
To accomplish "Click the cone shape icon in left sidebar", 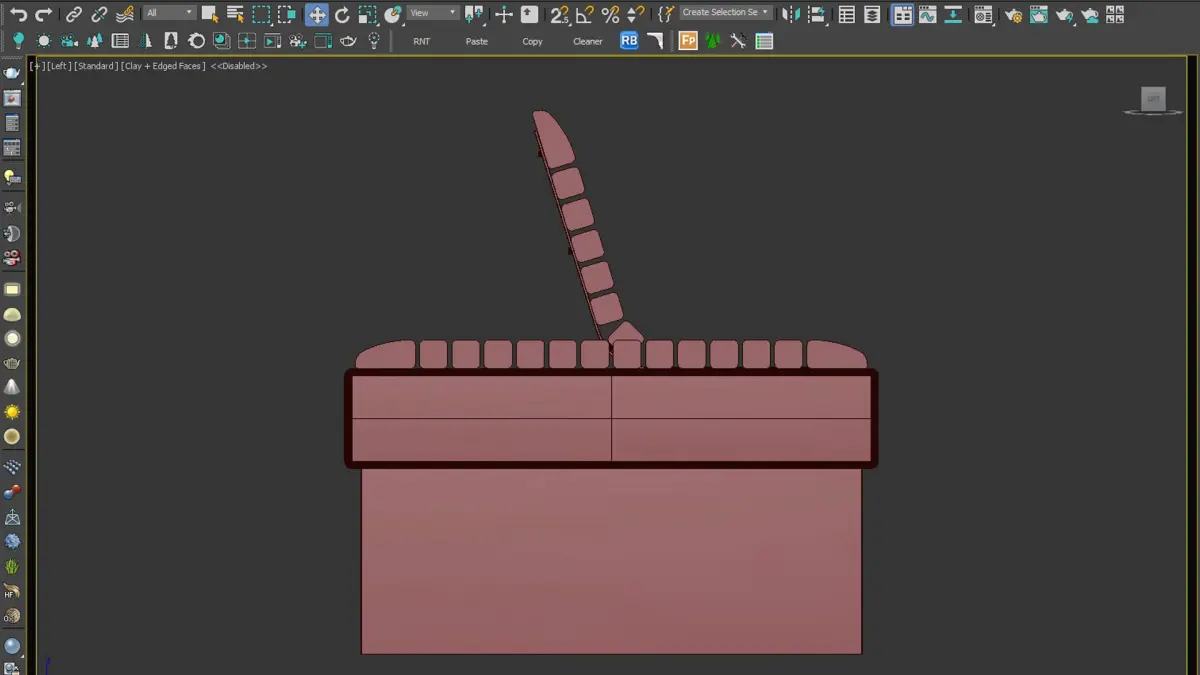I will [x=12, y=387].
